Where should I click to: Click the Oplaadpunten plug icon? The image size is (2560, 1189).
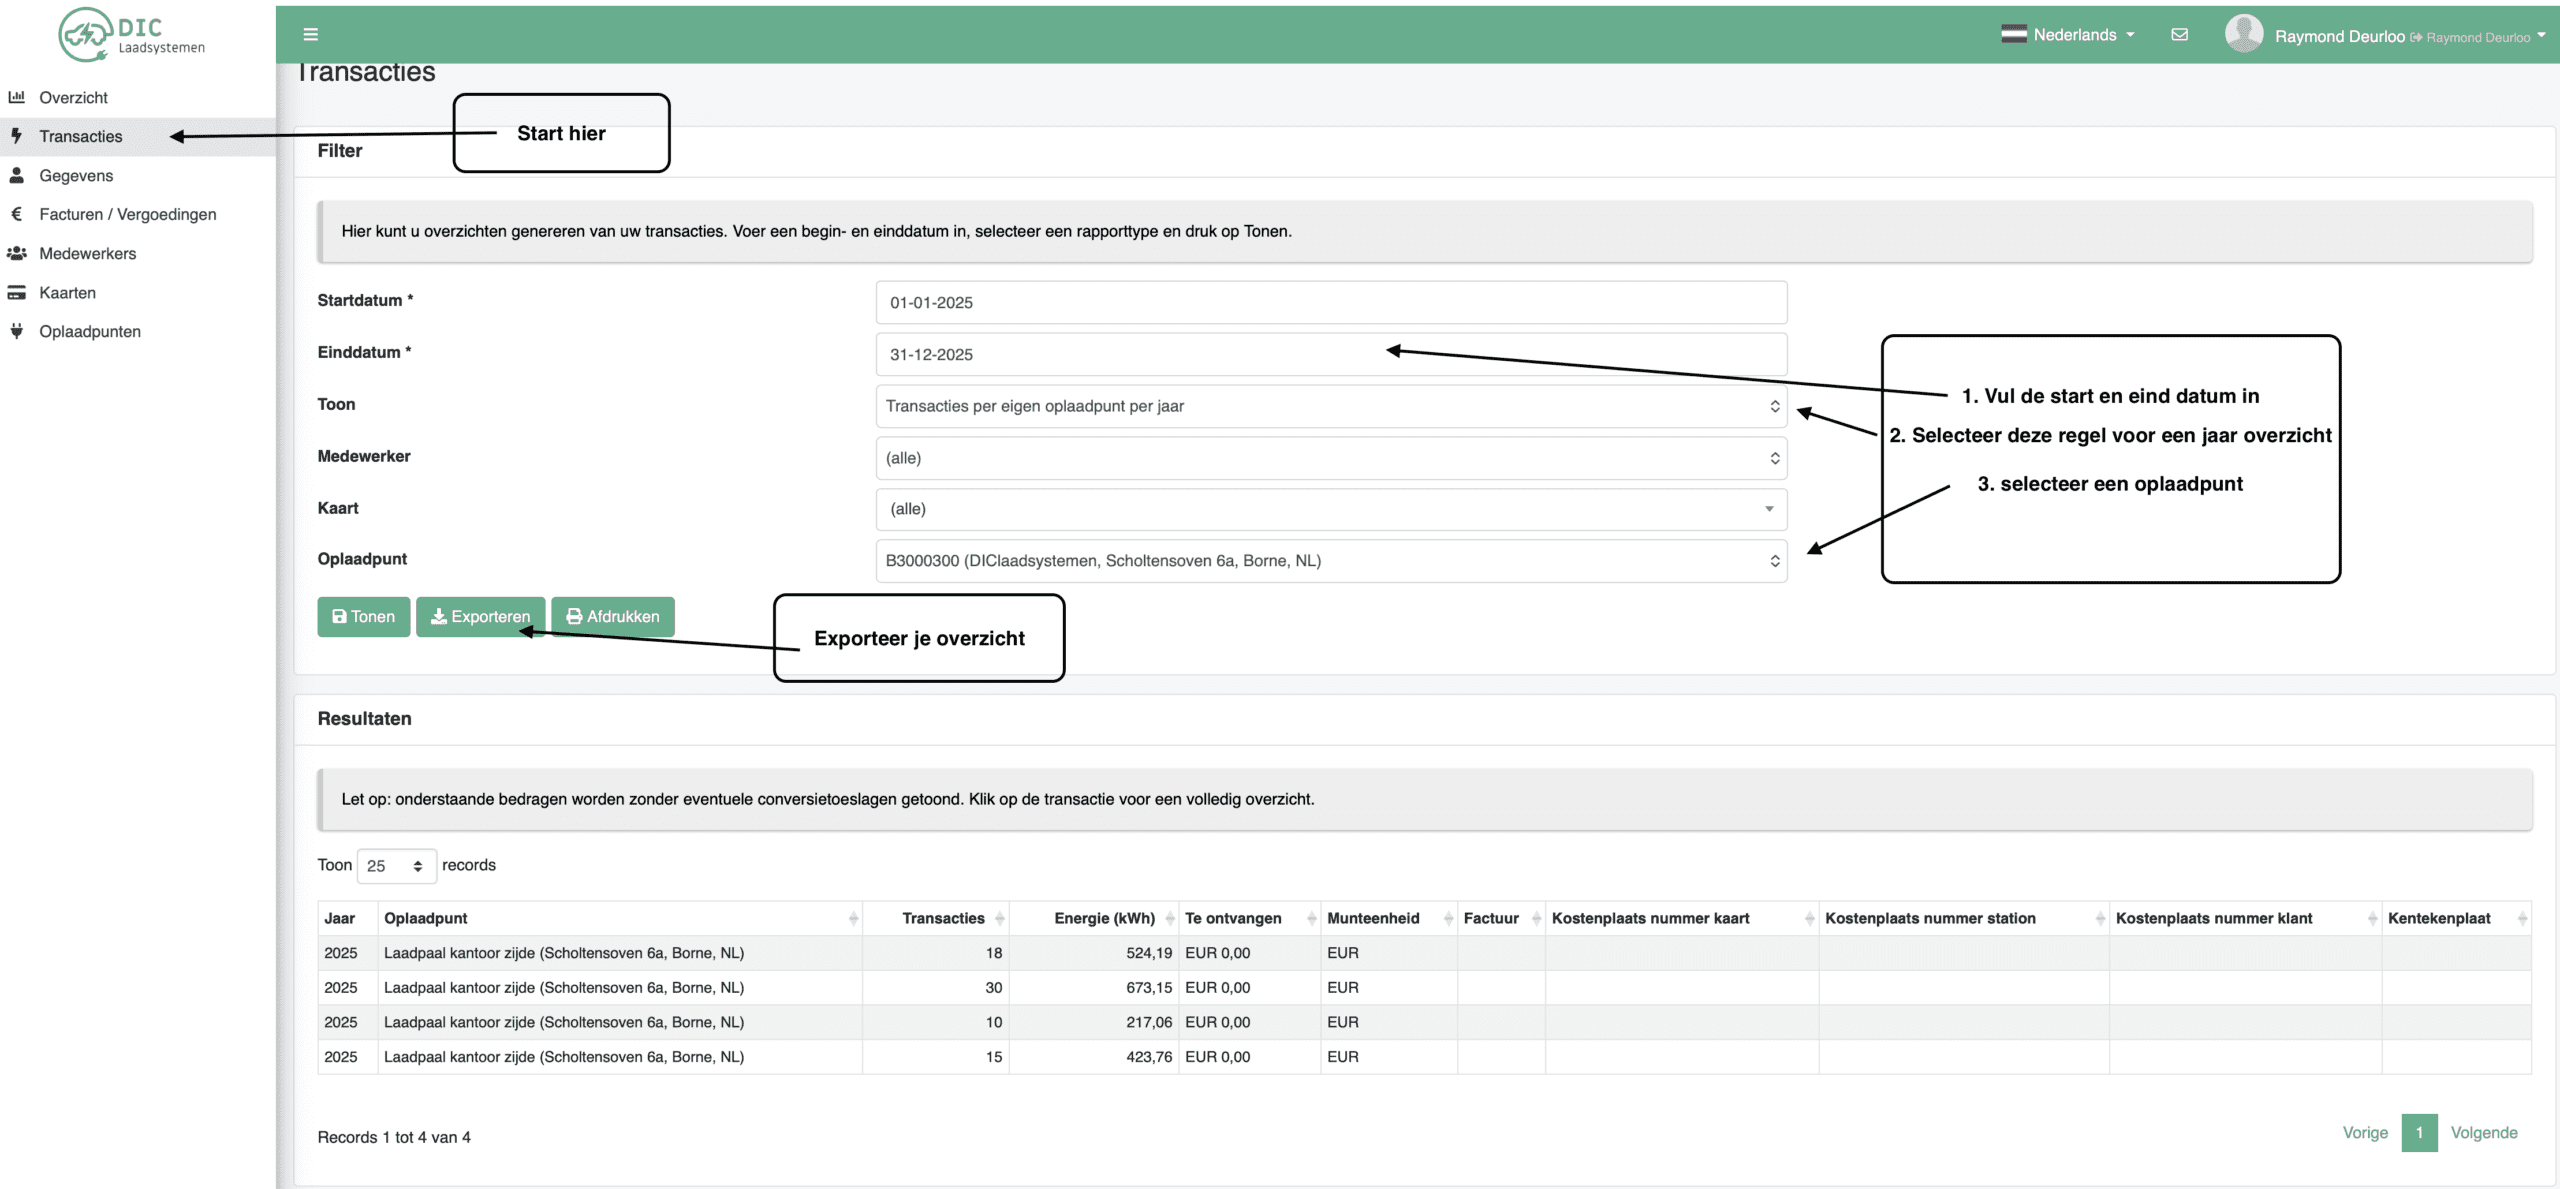click(x=16, y=331)
